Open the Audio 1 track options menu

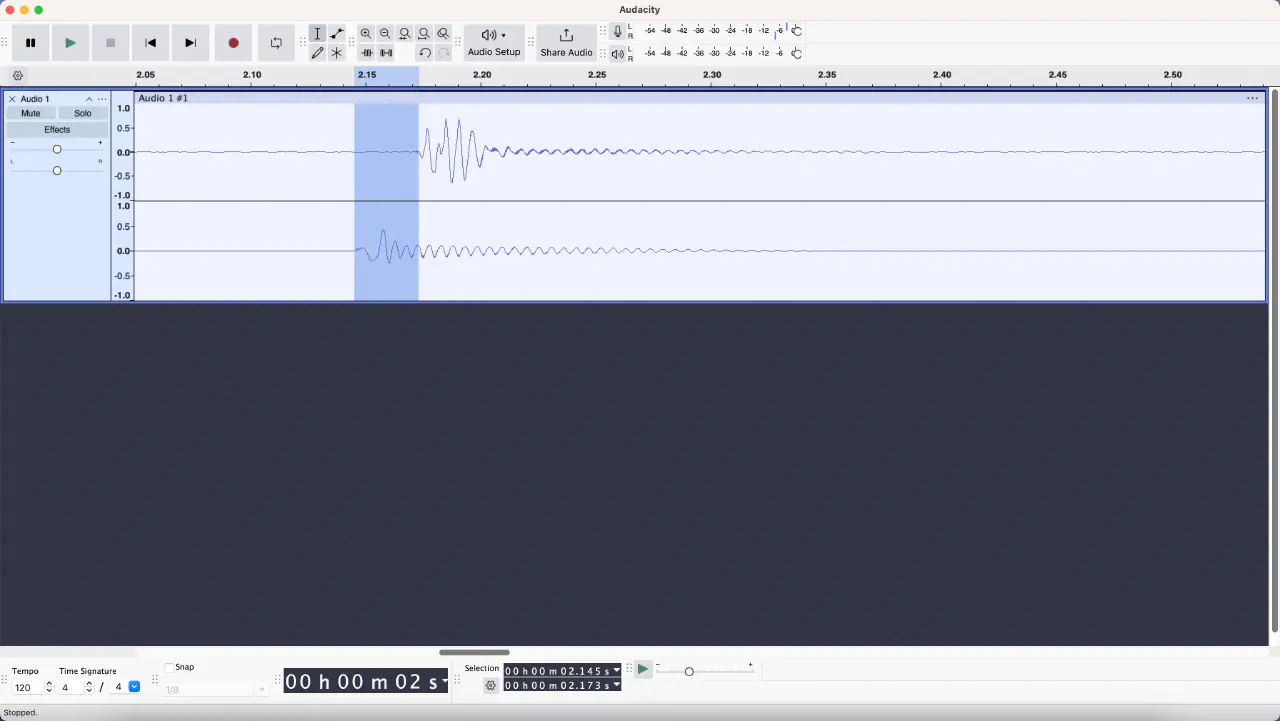point(102,99)
